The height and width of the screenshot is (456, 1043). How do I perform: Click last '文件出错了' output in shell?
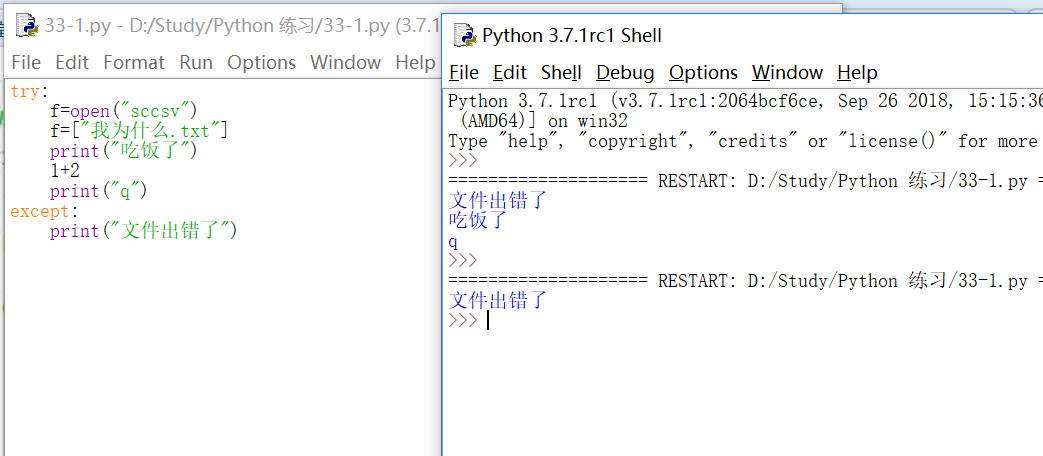click(x=498, y=300)
